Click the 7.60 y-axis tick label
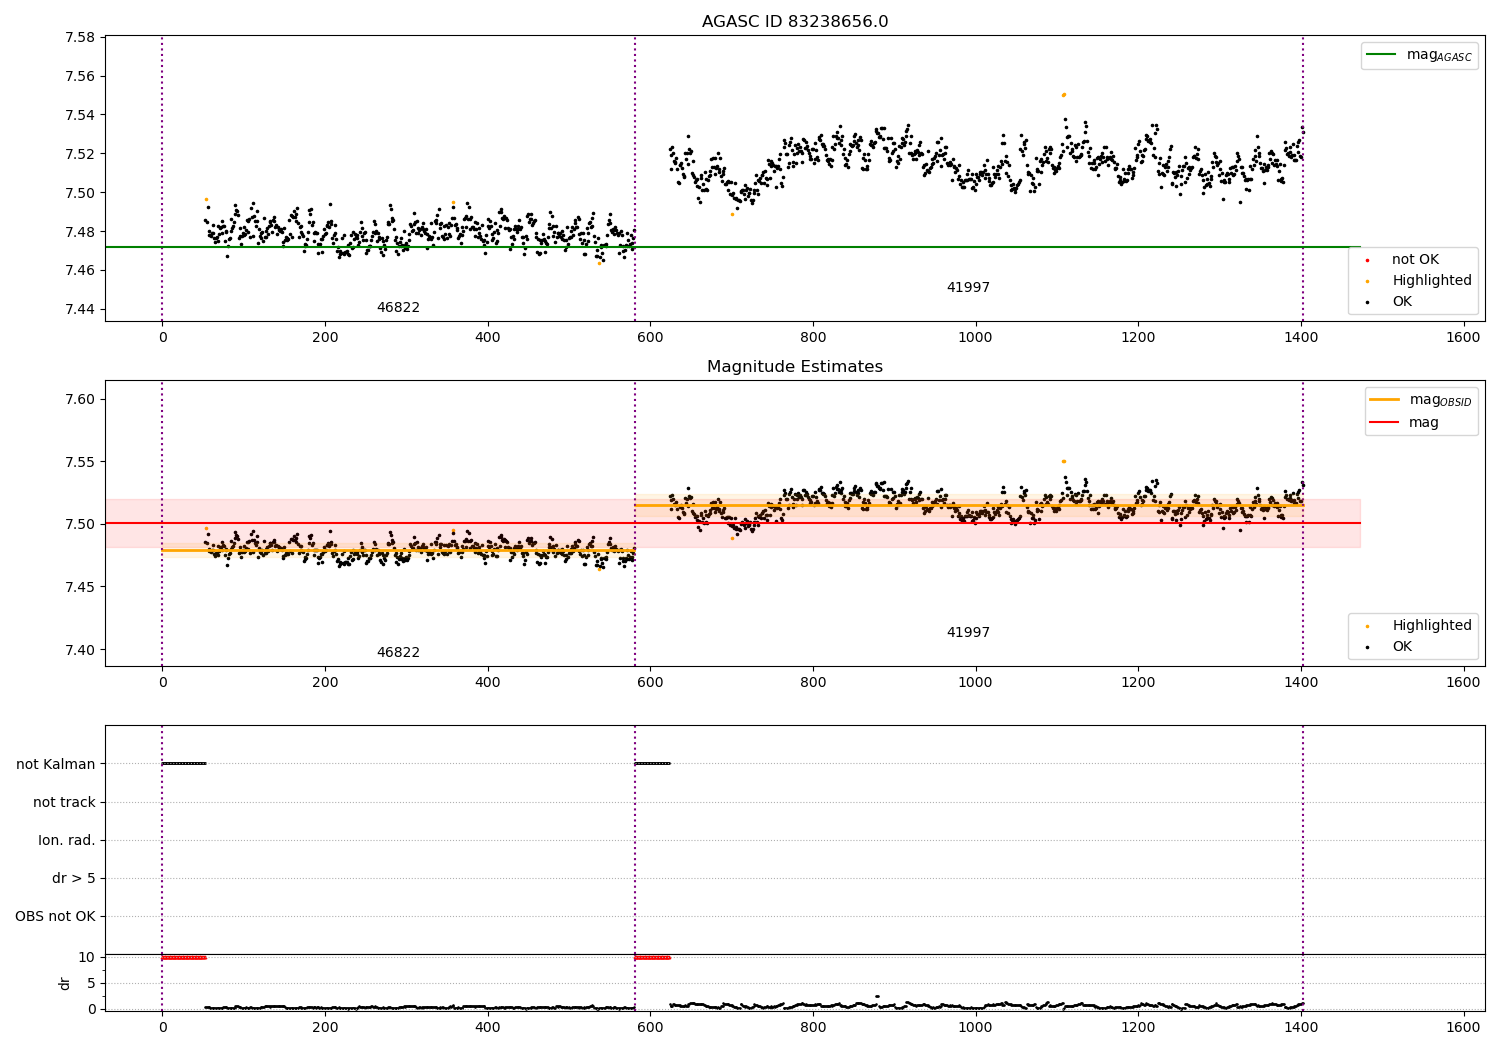 (x=80, y=400)
